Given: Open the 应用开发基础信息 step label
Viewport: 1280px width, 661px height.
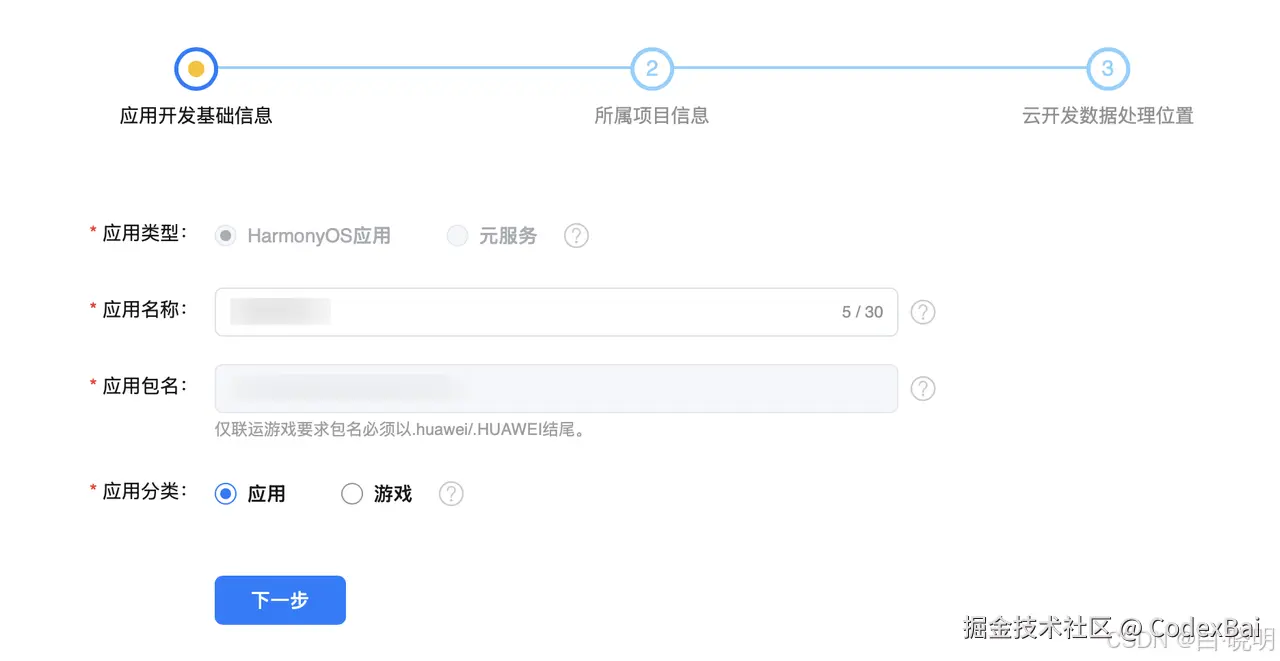Looking at the screenshot, I should [195, 115].
